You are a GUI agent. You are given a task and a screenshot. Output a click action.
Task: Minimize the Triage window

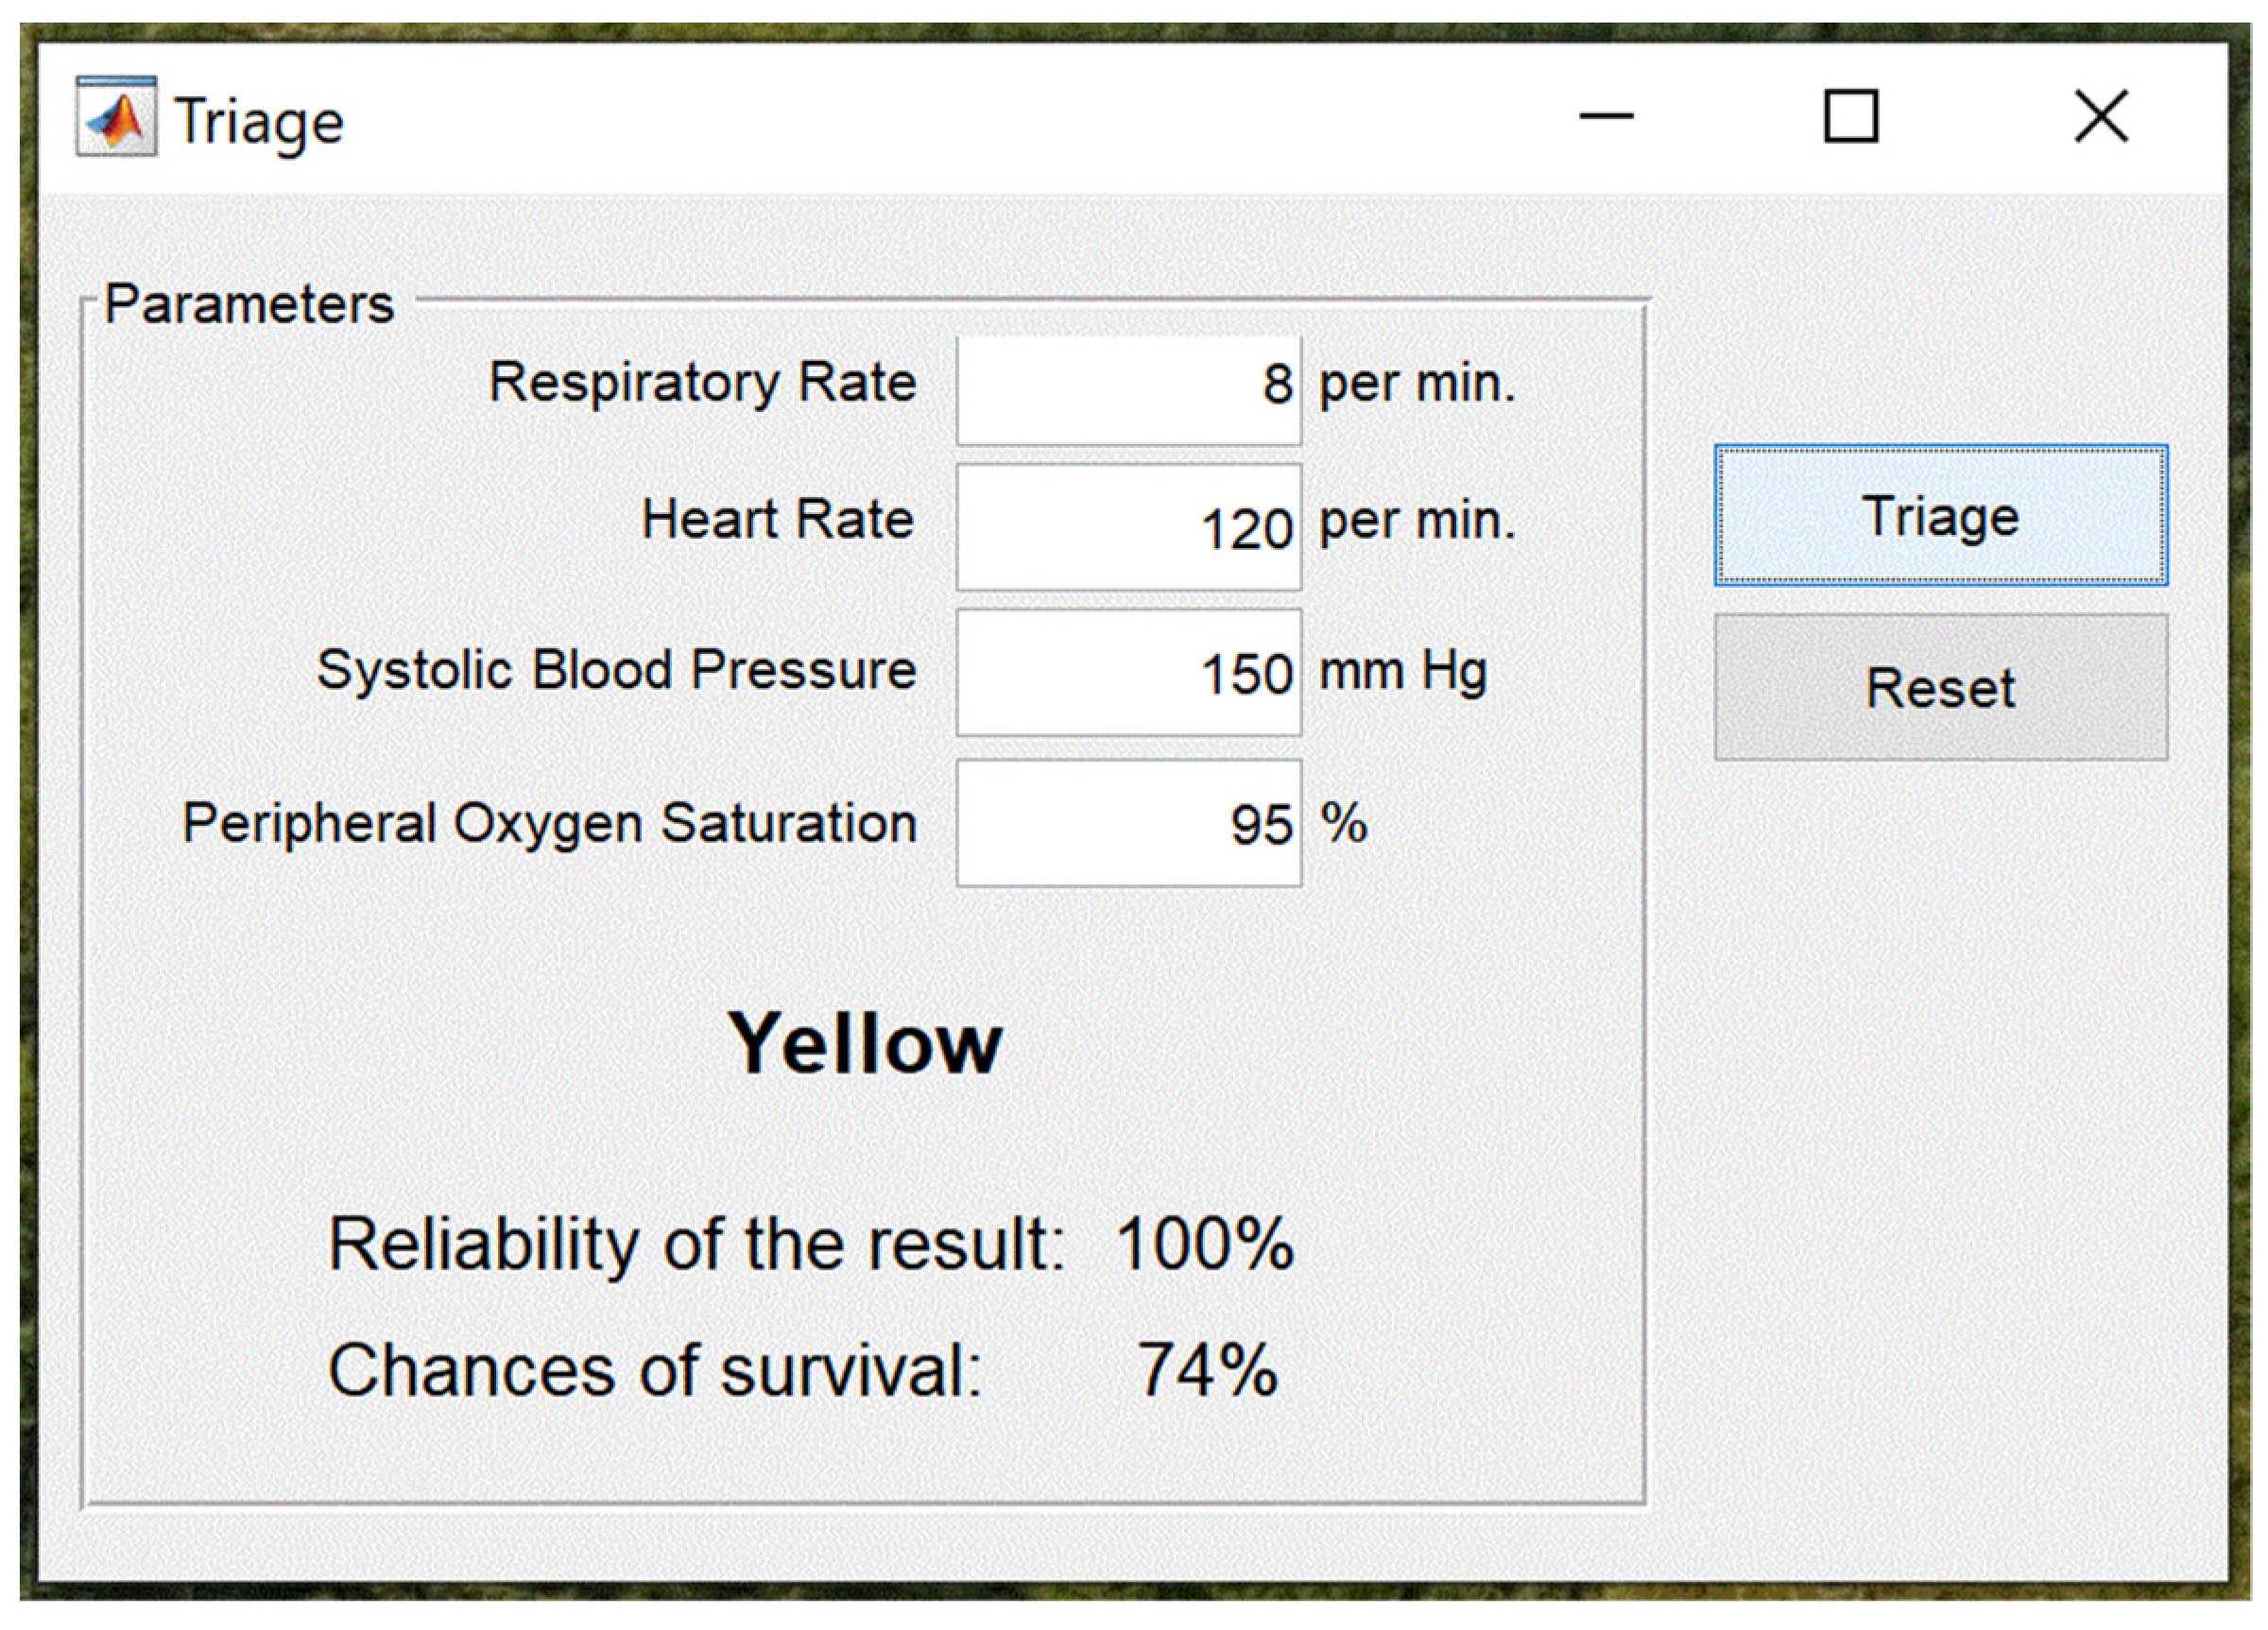click(x=1605, y=117)
